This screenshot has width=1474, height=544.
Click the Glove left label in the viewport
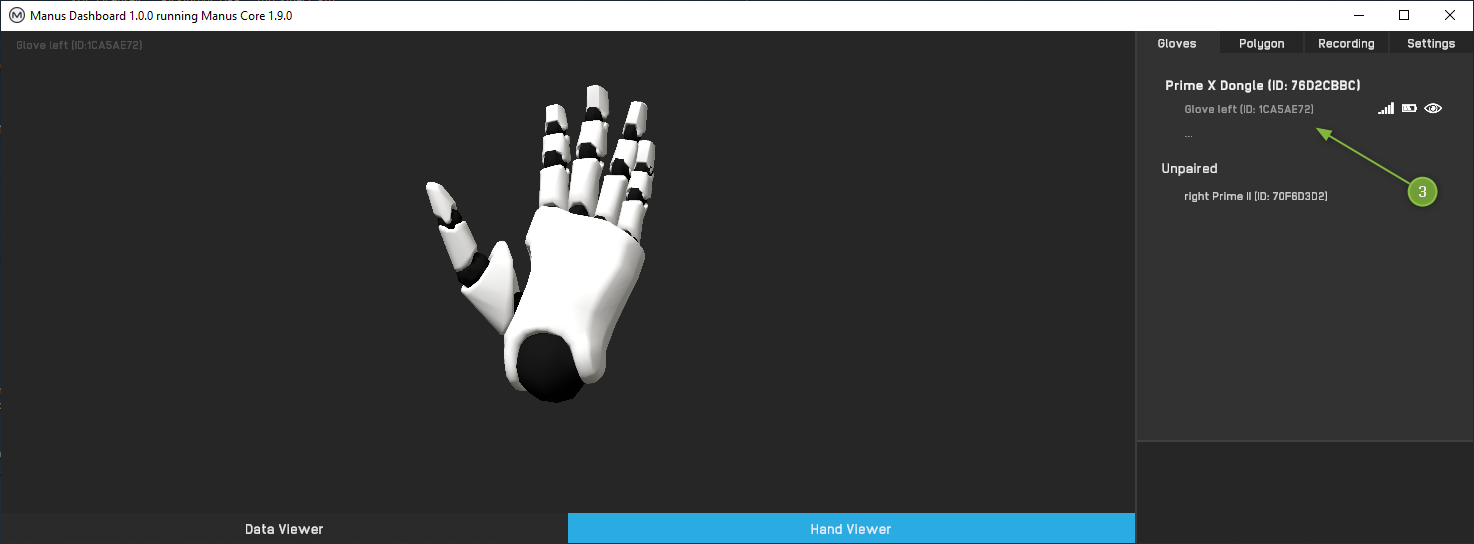pyautogui.click(x=79, y=45)
